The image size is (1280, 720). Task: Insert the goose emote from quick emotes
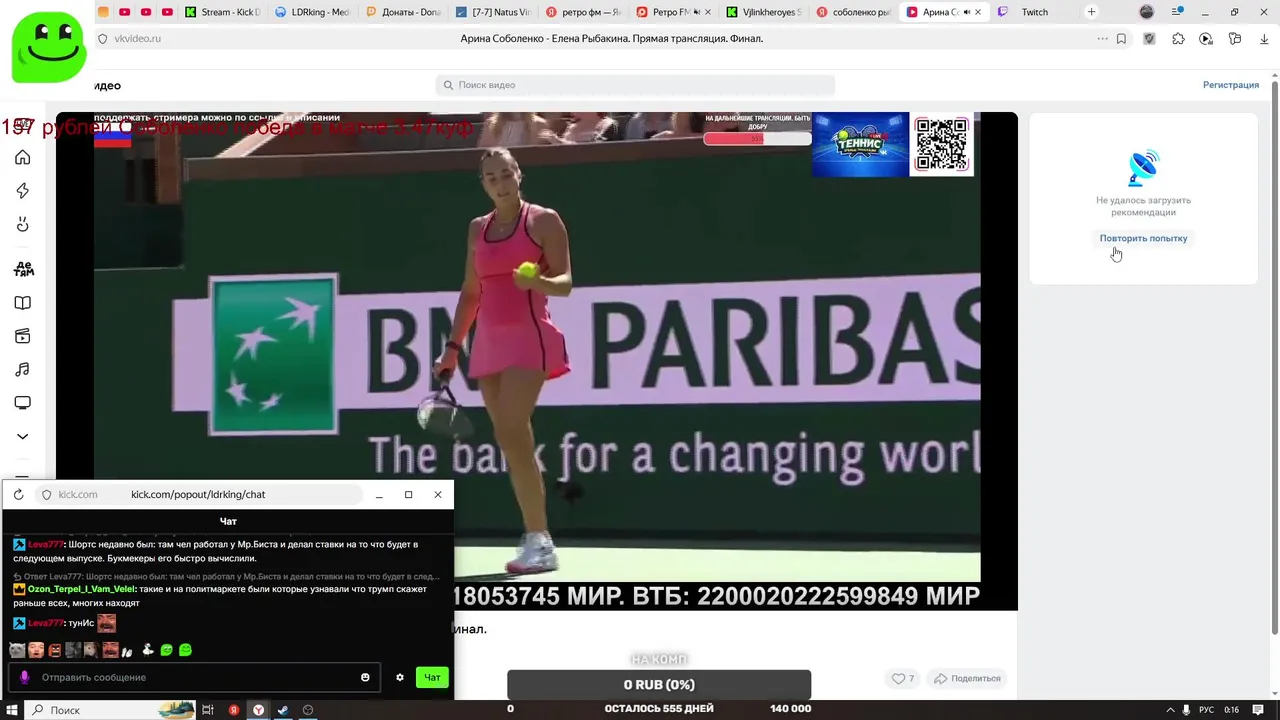(x=148, y=650)
